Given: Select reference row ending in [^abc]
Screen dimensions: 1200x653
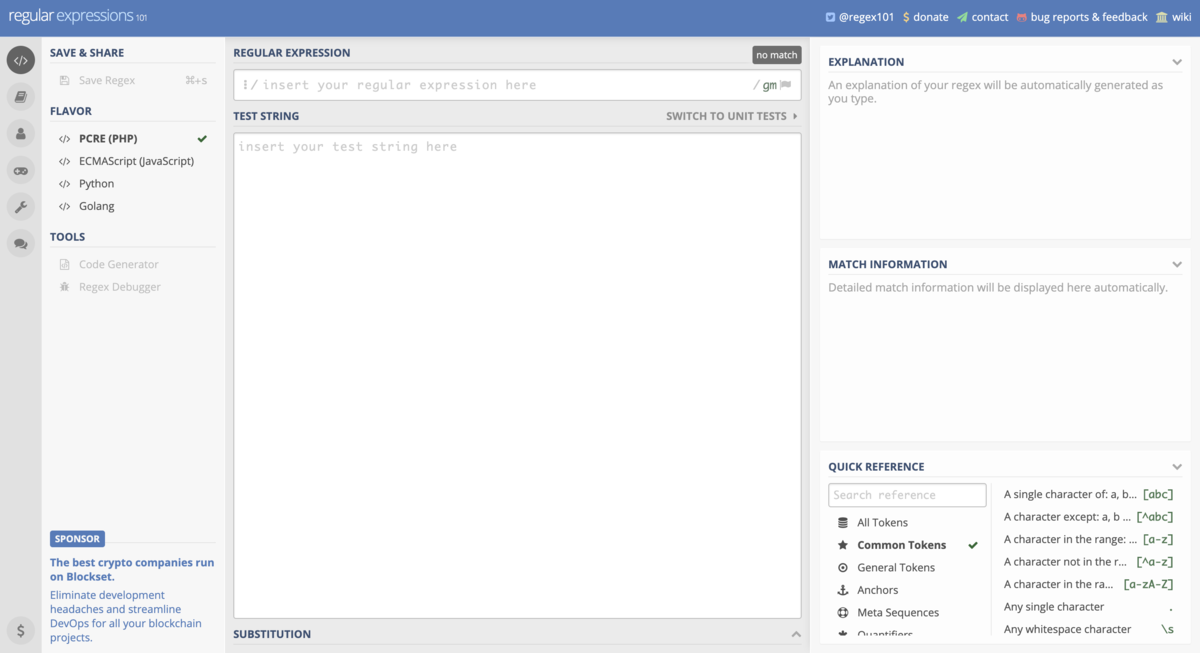Looking at the screenshot, I should pyautogui.click(x=1089, y=517).
